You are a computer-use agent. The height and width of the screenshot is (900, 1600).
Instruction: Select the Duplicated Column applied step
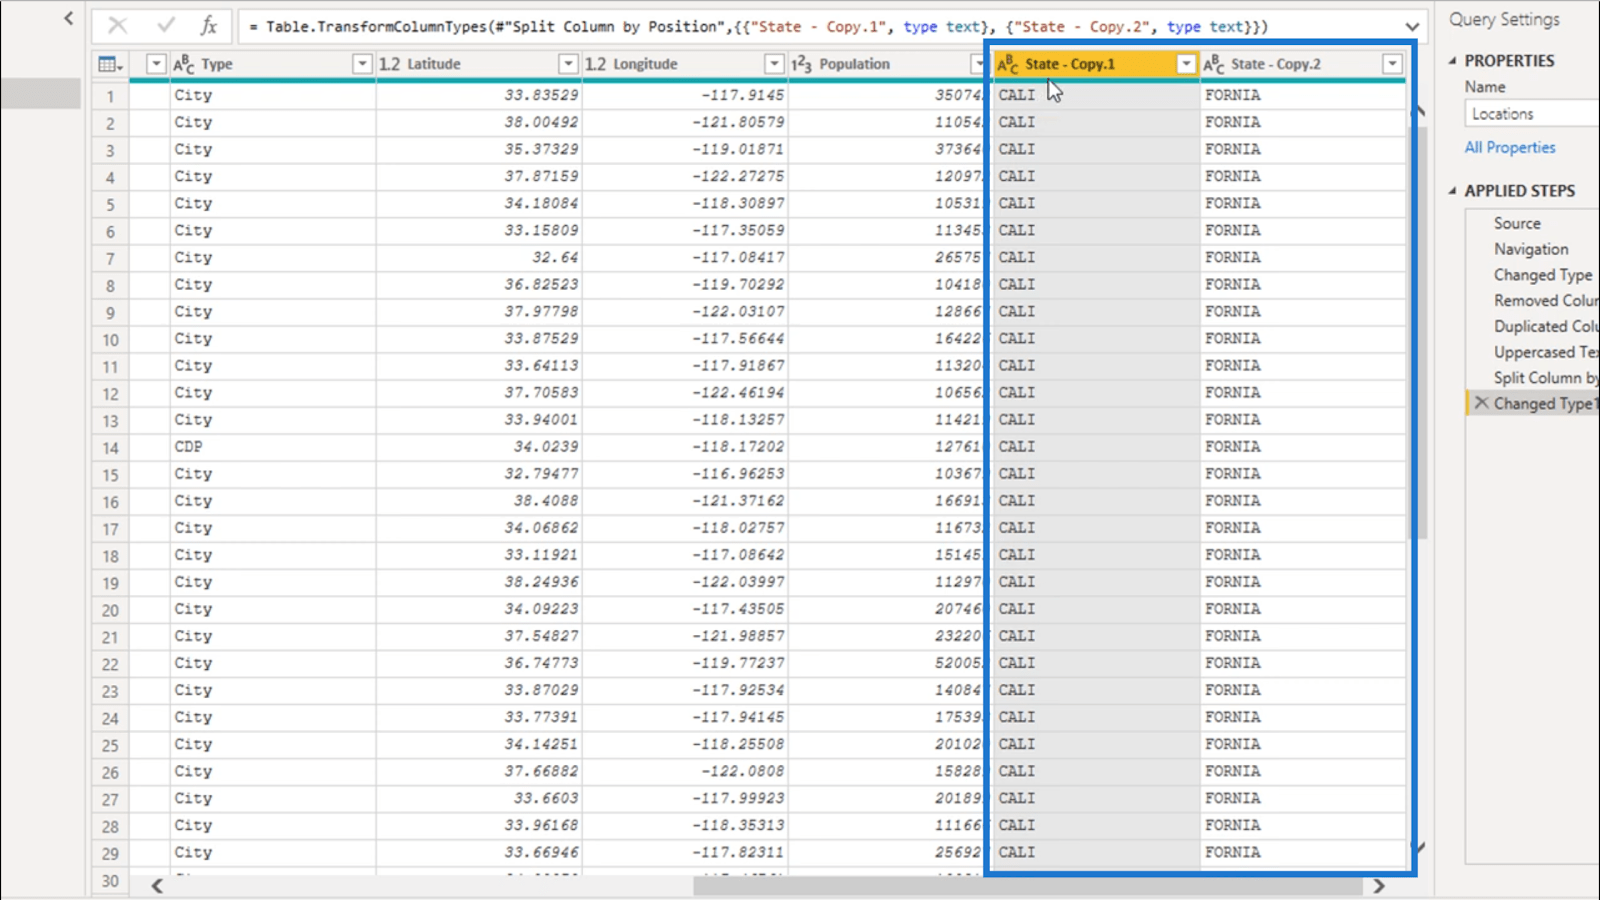(1546, 326)
